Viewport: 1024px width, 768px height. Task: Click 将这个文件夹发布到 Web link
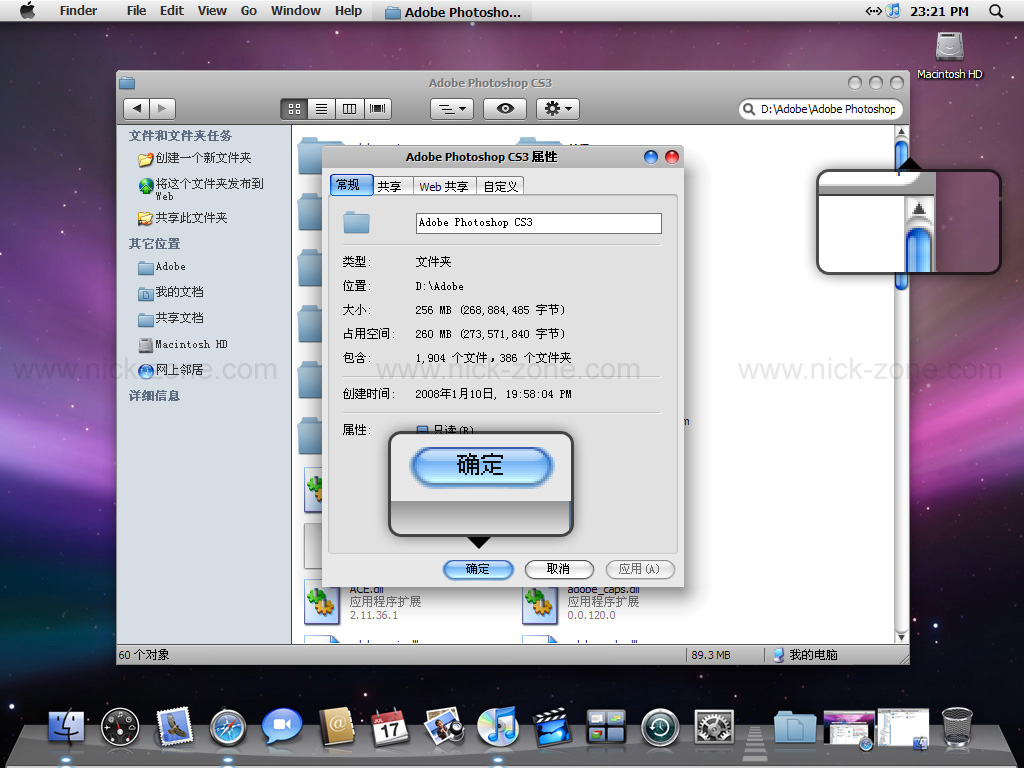click(201, 189)
